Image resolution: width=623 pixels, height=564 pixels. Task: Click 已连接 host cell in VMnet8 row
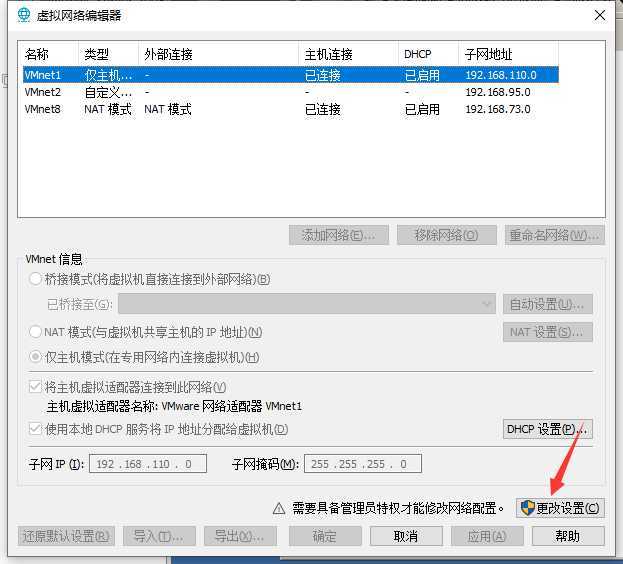[322, 109]
